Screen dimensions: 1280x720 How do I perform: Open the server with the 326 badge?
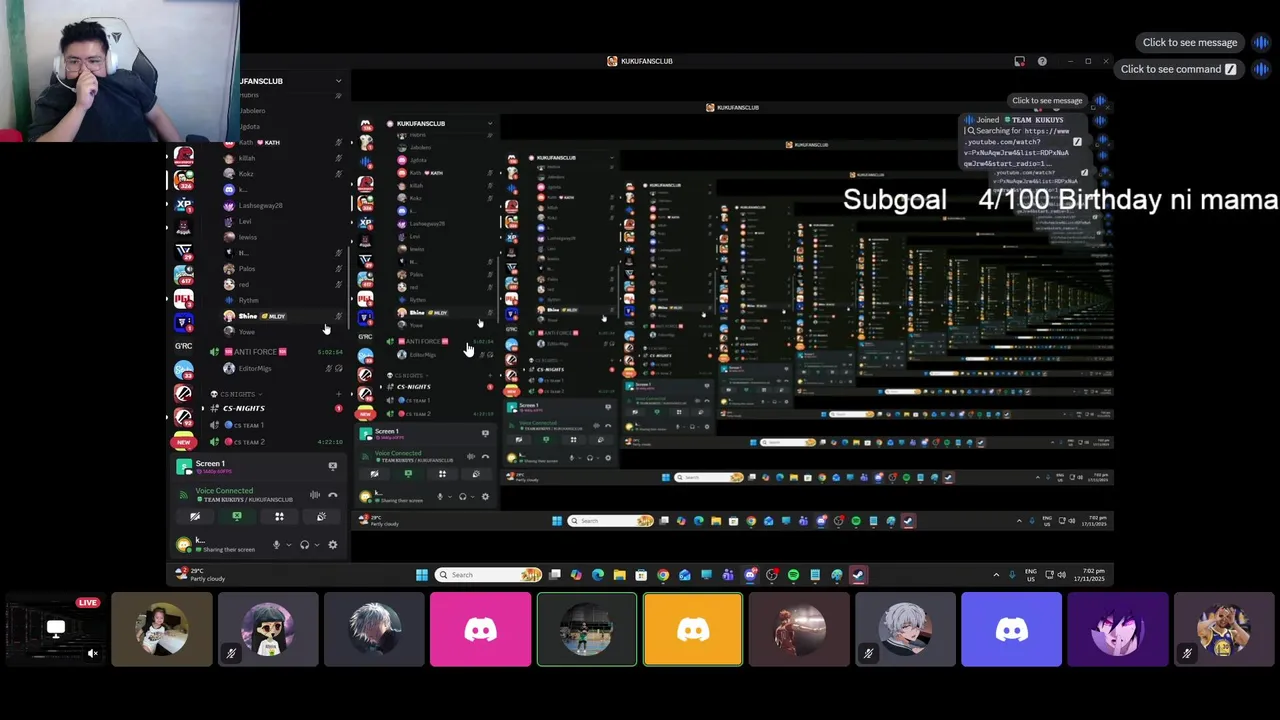pyautogui.click(x=183, y=178)
